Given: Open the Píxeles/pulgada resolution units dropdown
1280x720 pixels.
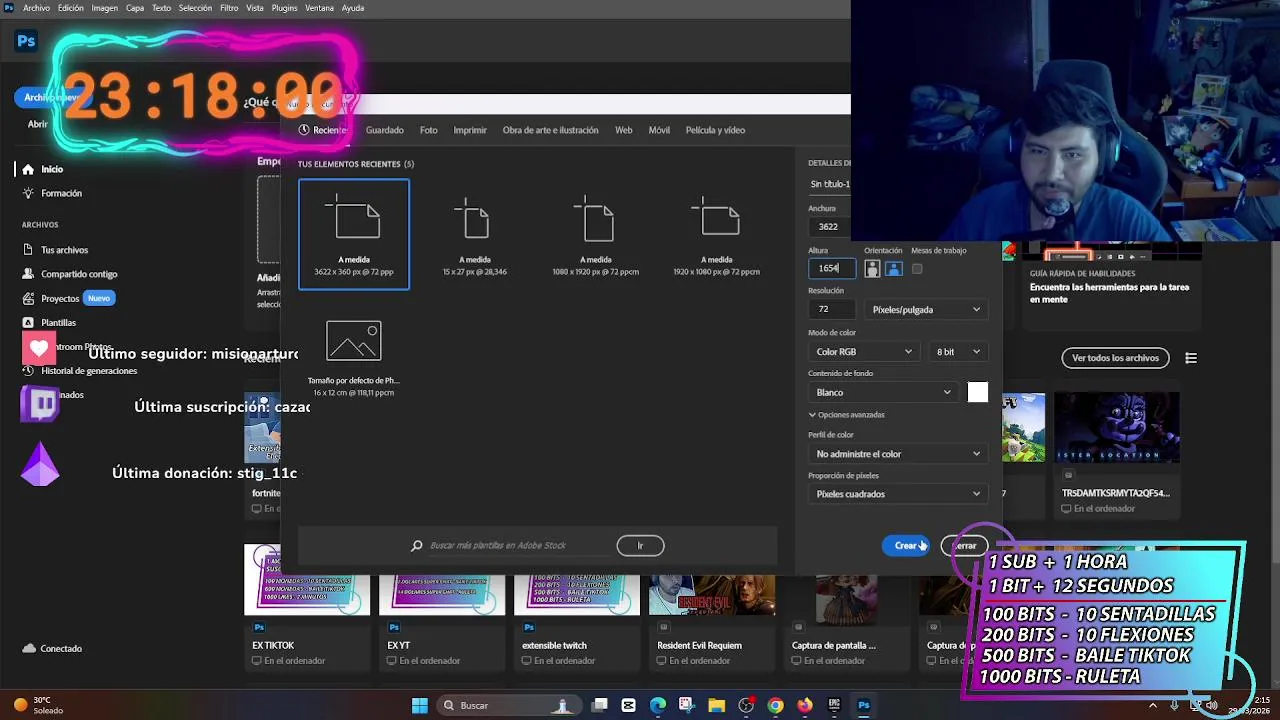Looking at the screenshot, I should (926, 310).
